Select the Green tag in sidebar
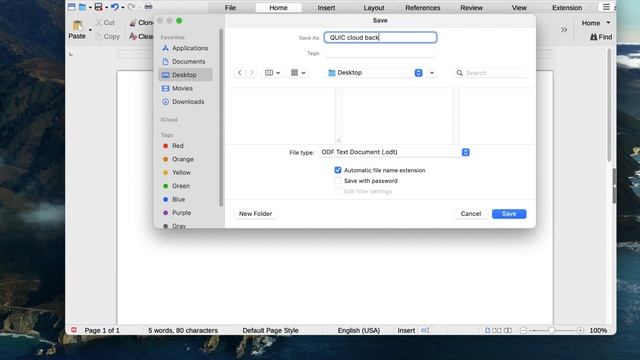This screenshot has width=640, height=360. click(x=177, y=186)
